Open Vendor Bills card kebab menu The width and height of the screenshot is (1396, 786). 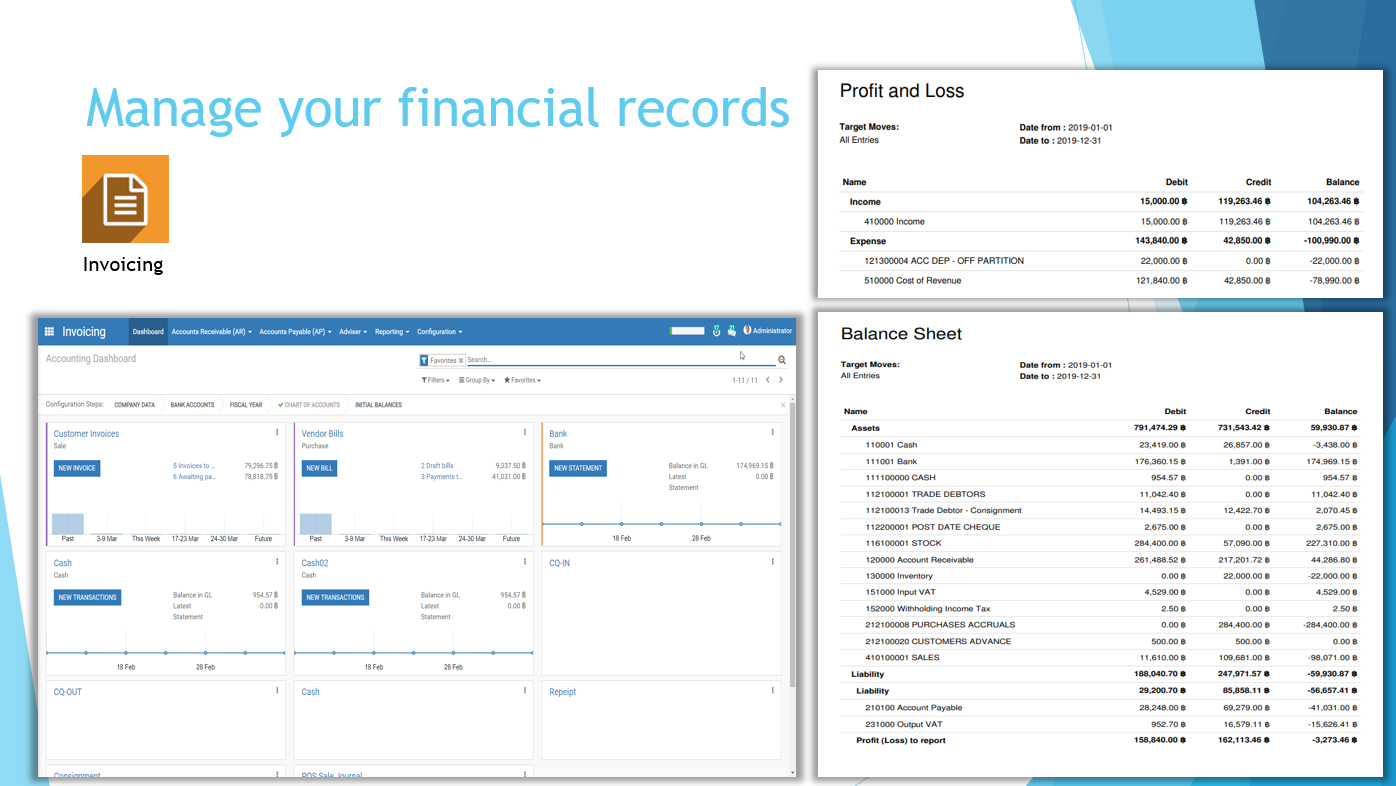pyautogui.click(x=525, y=433)
